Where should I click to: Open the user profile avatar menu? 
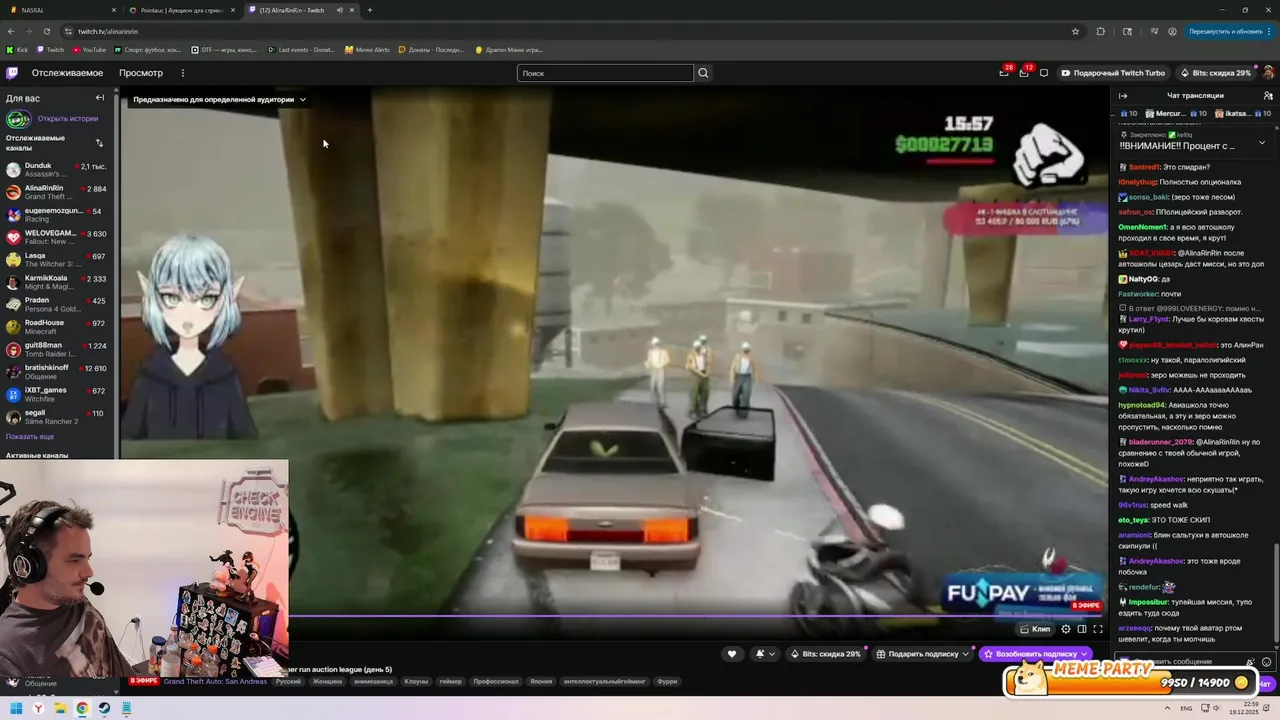[1268, 73]
